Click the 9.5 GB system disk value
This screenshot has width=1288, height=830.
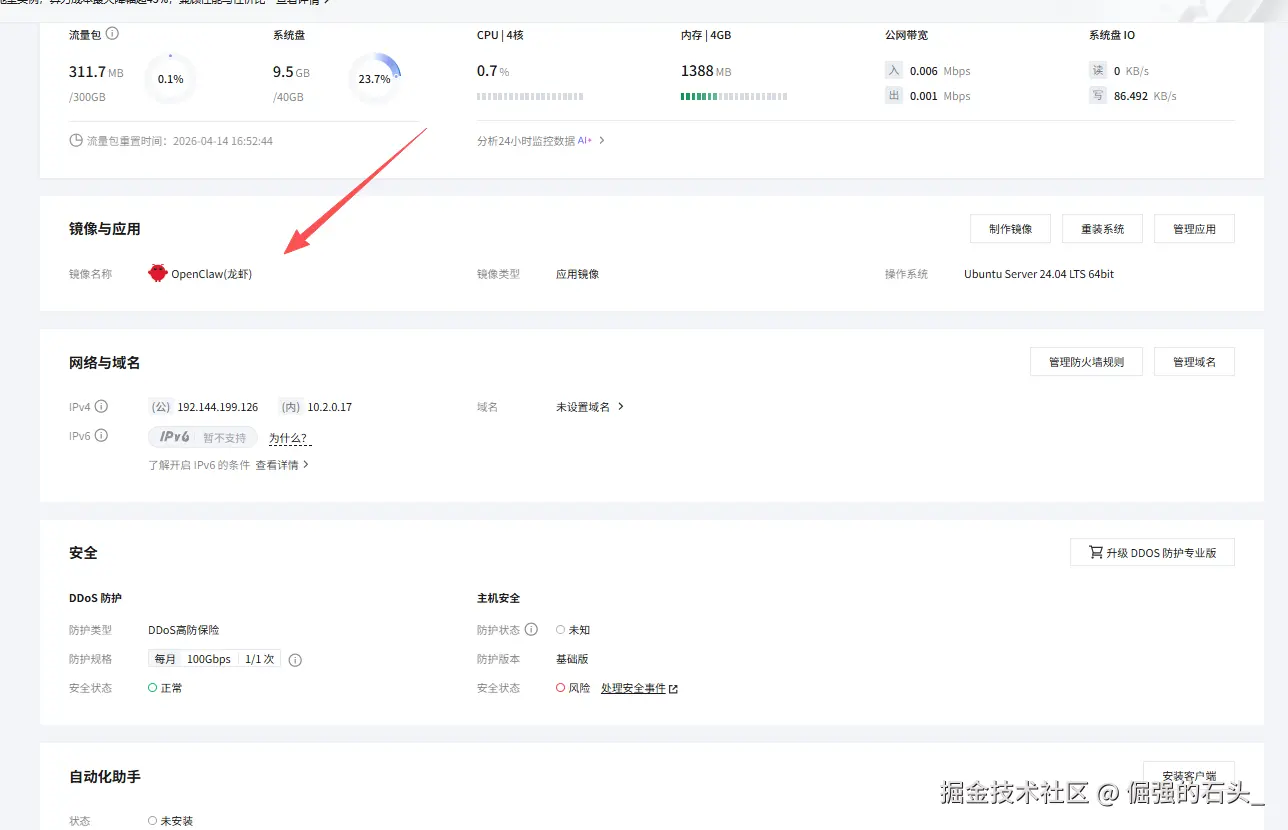pos(291,72)
